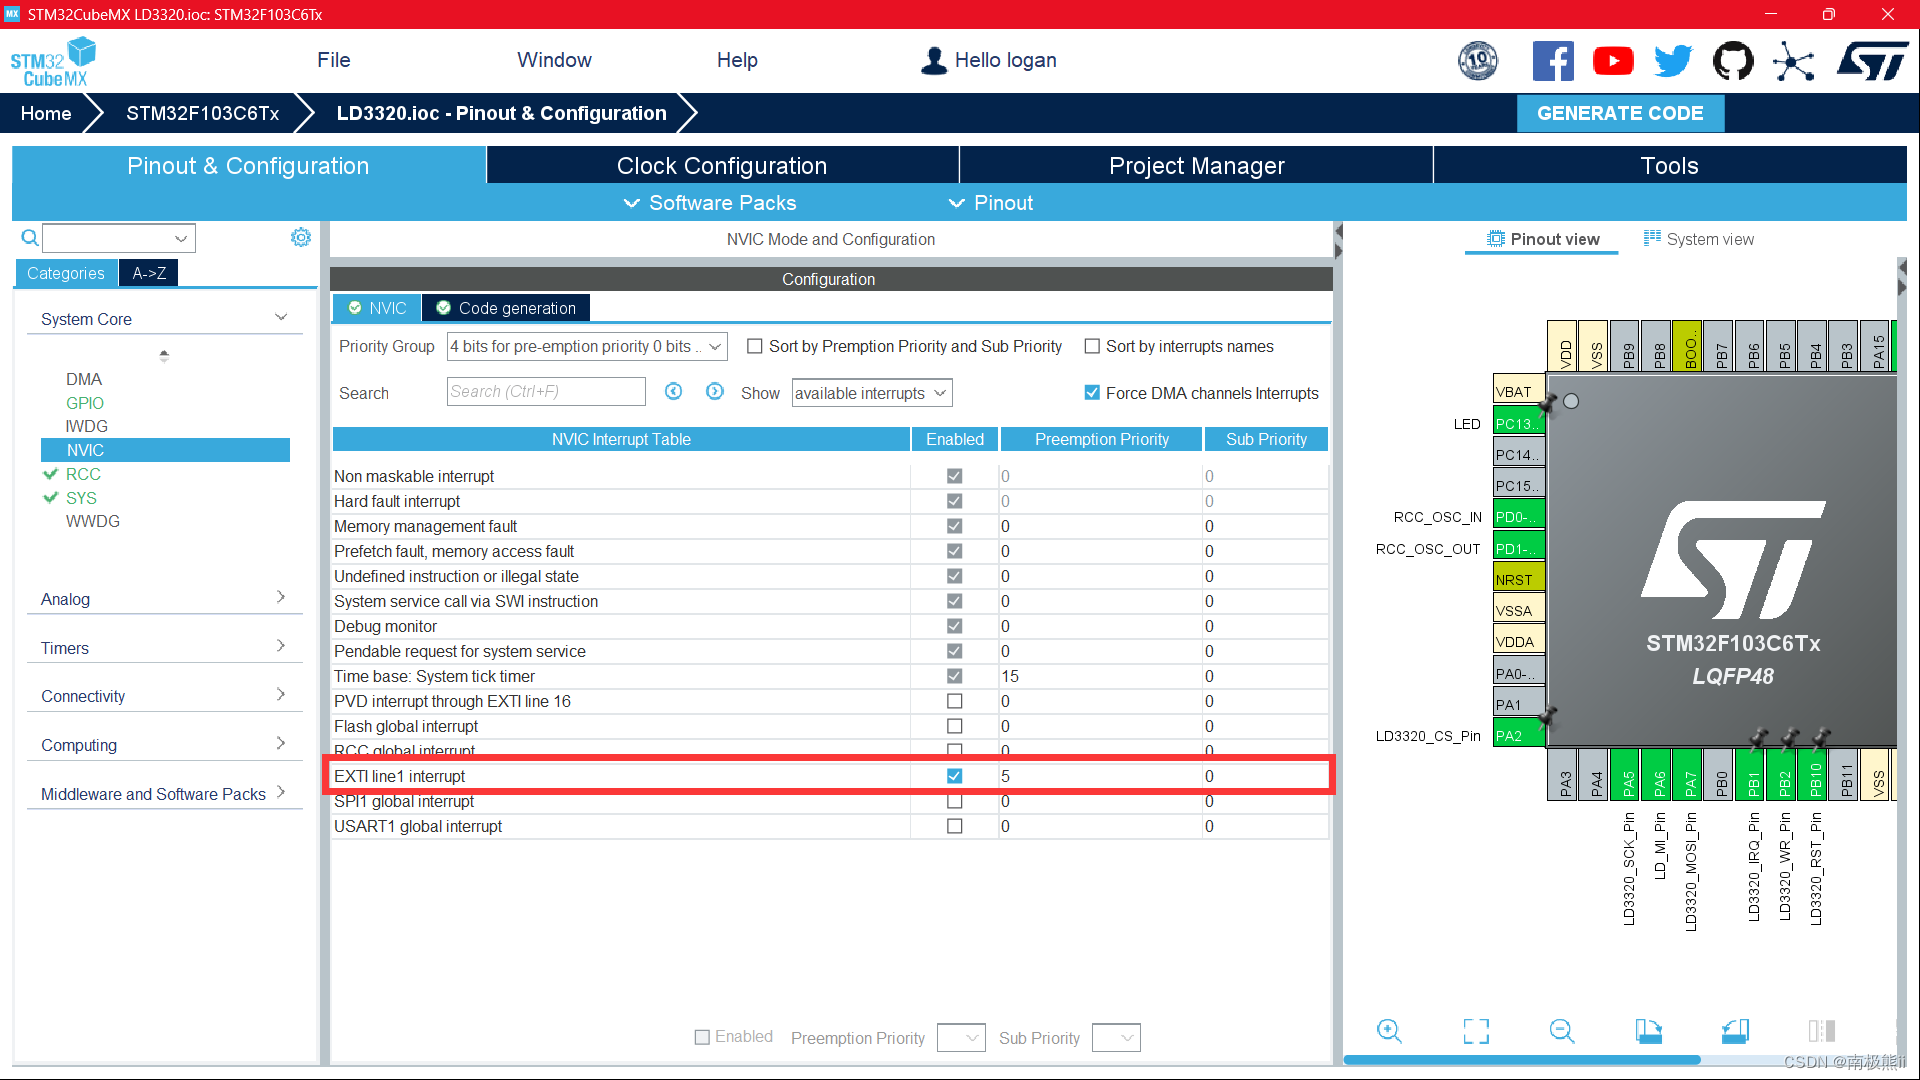Click the settings gear in categories panel
The height and width of the screenshot is (1080, 1920).
coord(300,237)
